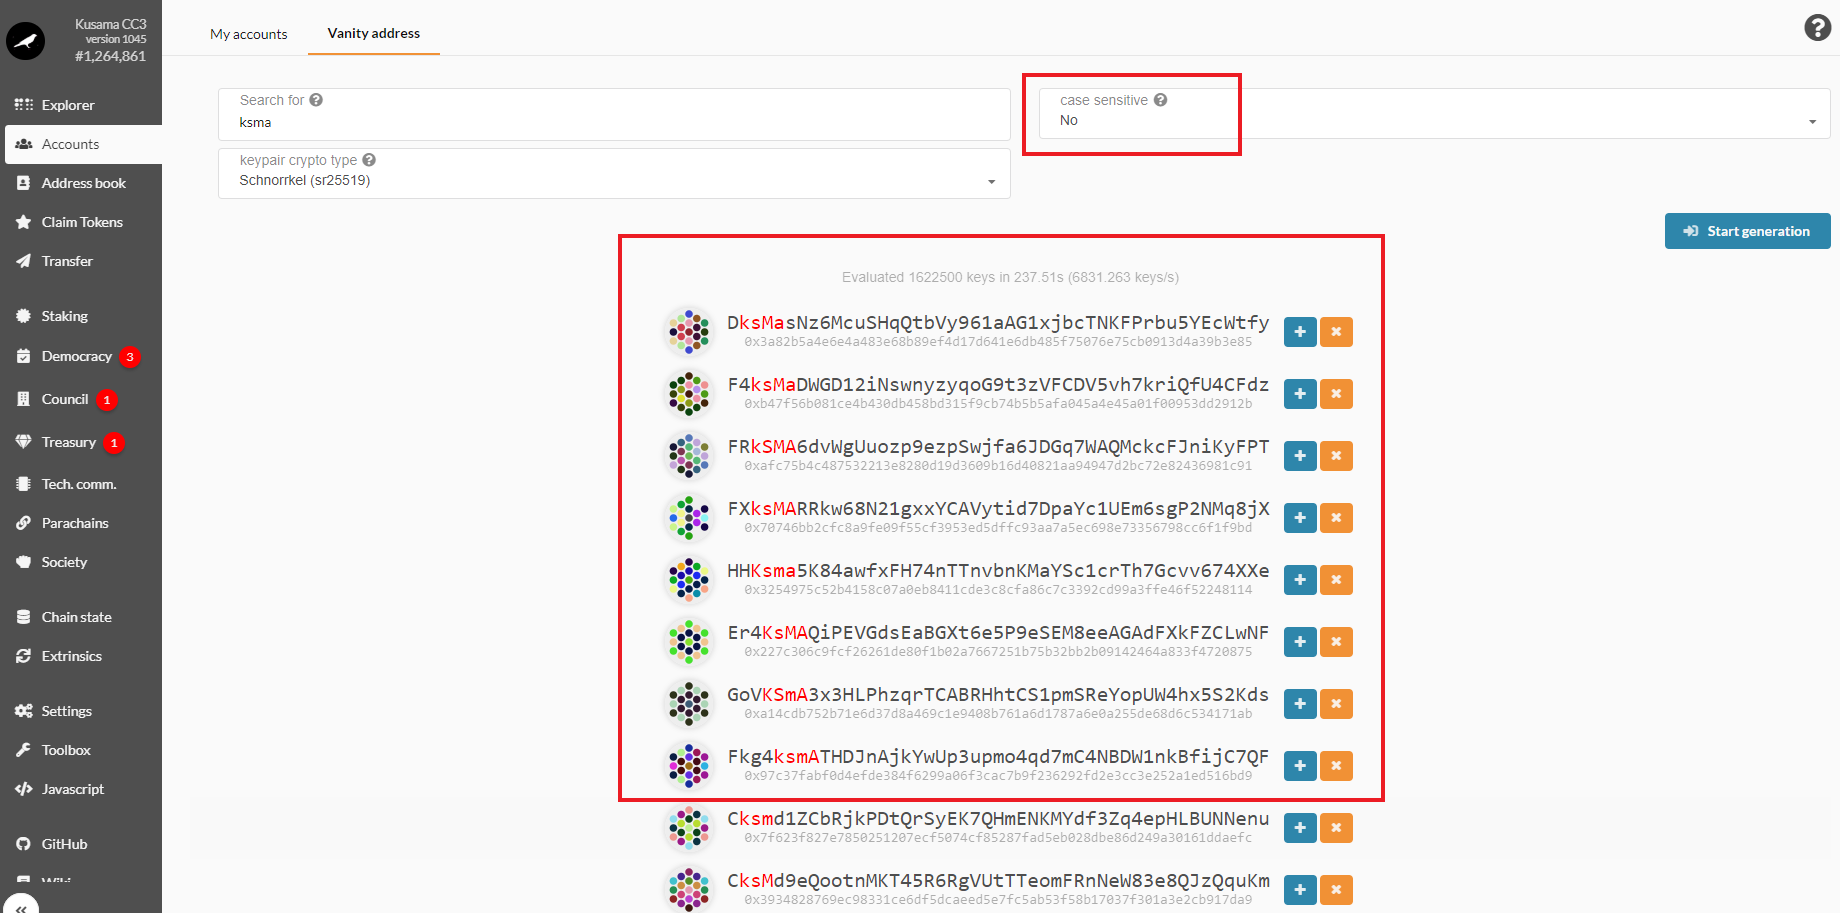Open Staking in the sidebar
Image resolution: width=1840 pixels, height=913 pixels.
81,316
